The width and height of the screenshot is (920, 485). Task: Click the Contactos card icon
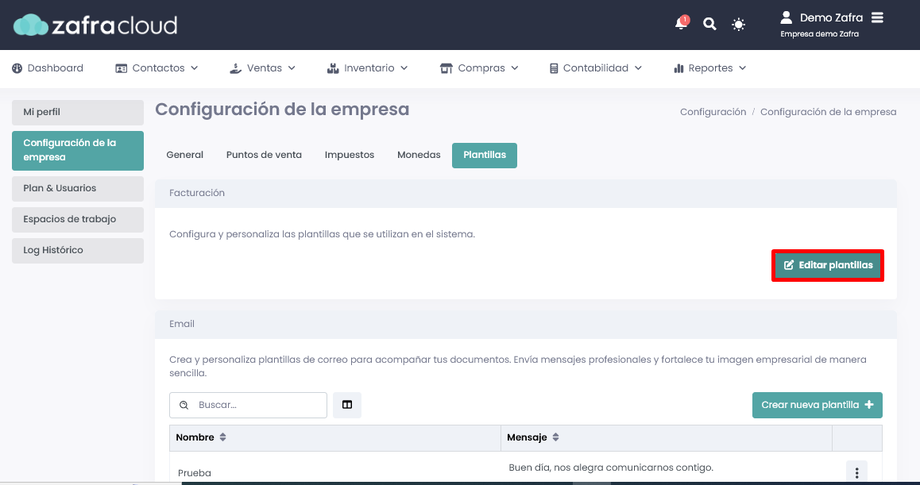coord(121,68)
